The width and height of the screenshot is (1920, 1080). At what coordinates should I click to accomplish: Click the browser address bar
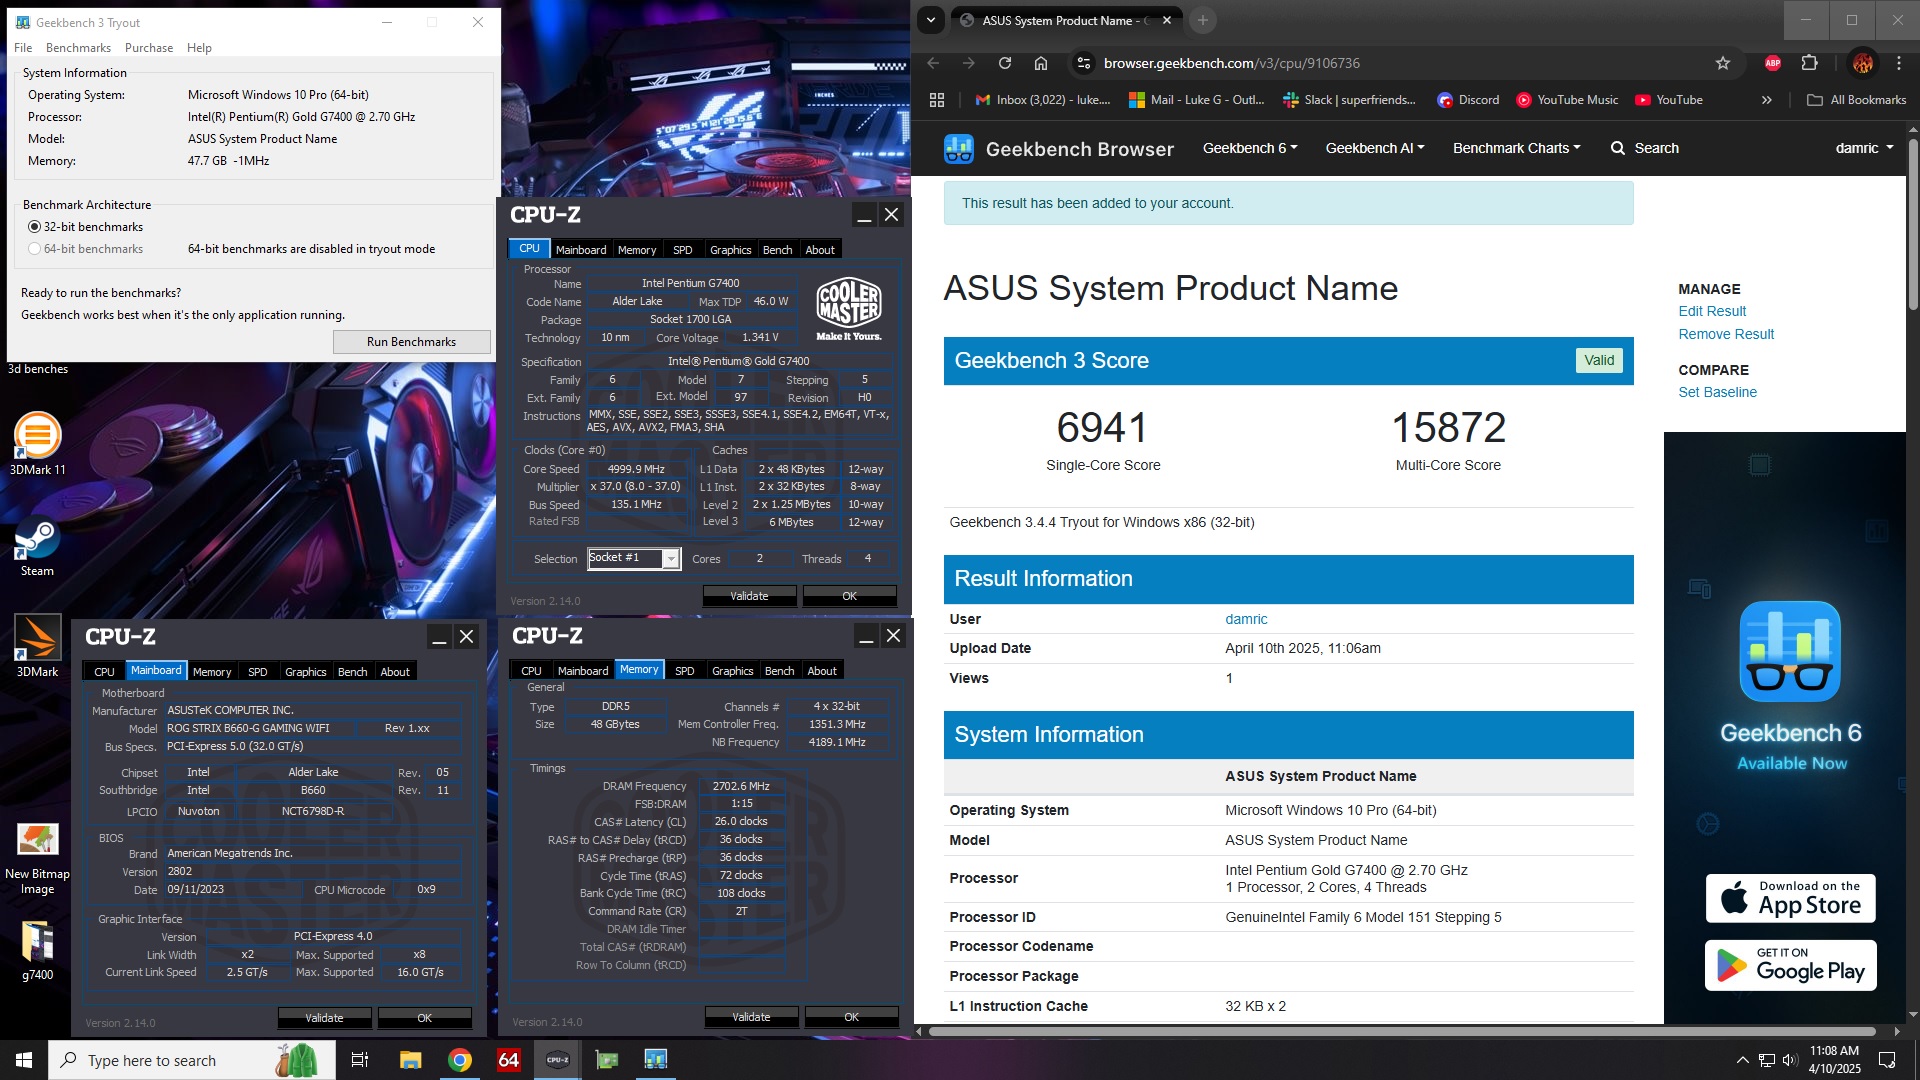click(1400, 63)
